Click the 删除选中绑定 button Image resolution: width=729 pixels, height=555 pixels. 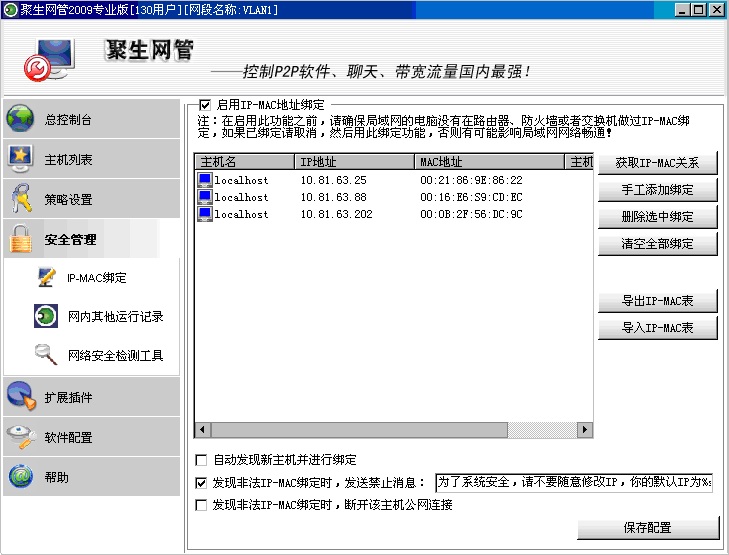[x=657, y=217]
